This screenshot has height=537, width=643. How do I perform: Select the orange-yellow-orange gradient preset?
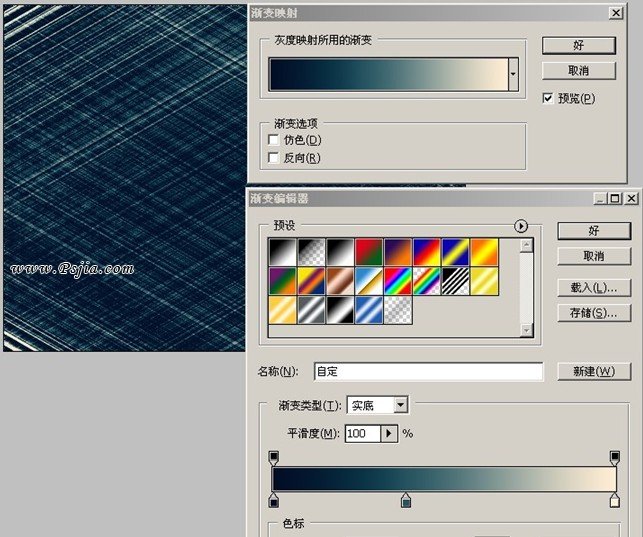pyautogui.click(x=484, y=252)
